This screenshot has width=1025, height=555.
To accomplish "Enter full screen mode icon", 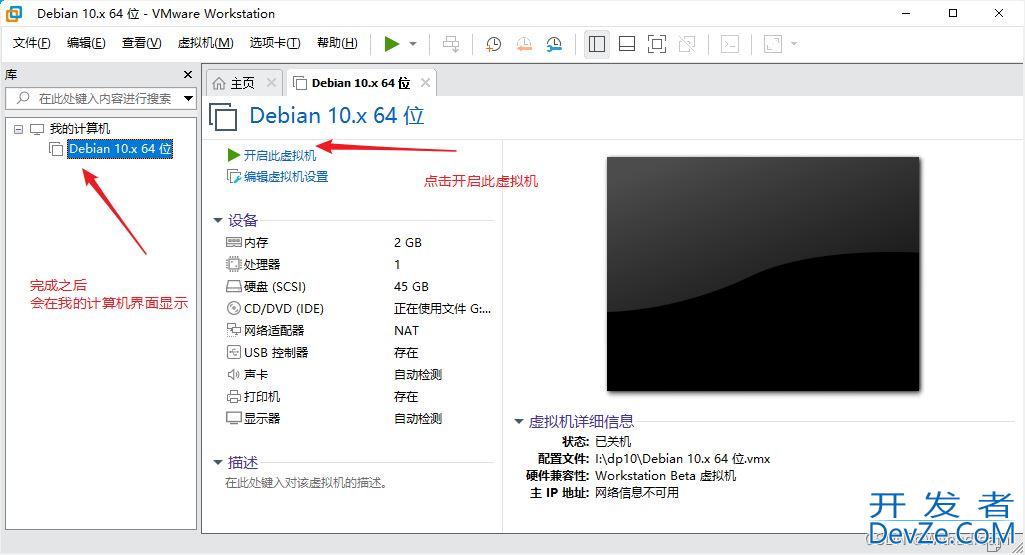I will tap(657, 44).
